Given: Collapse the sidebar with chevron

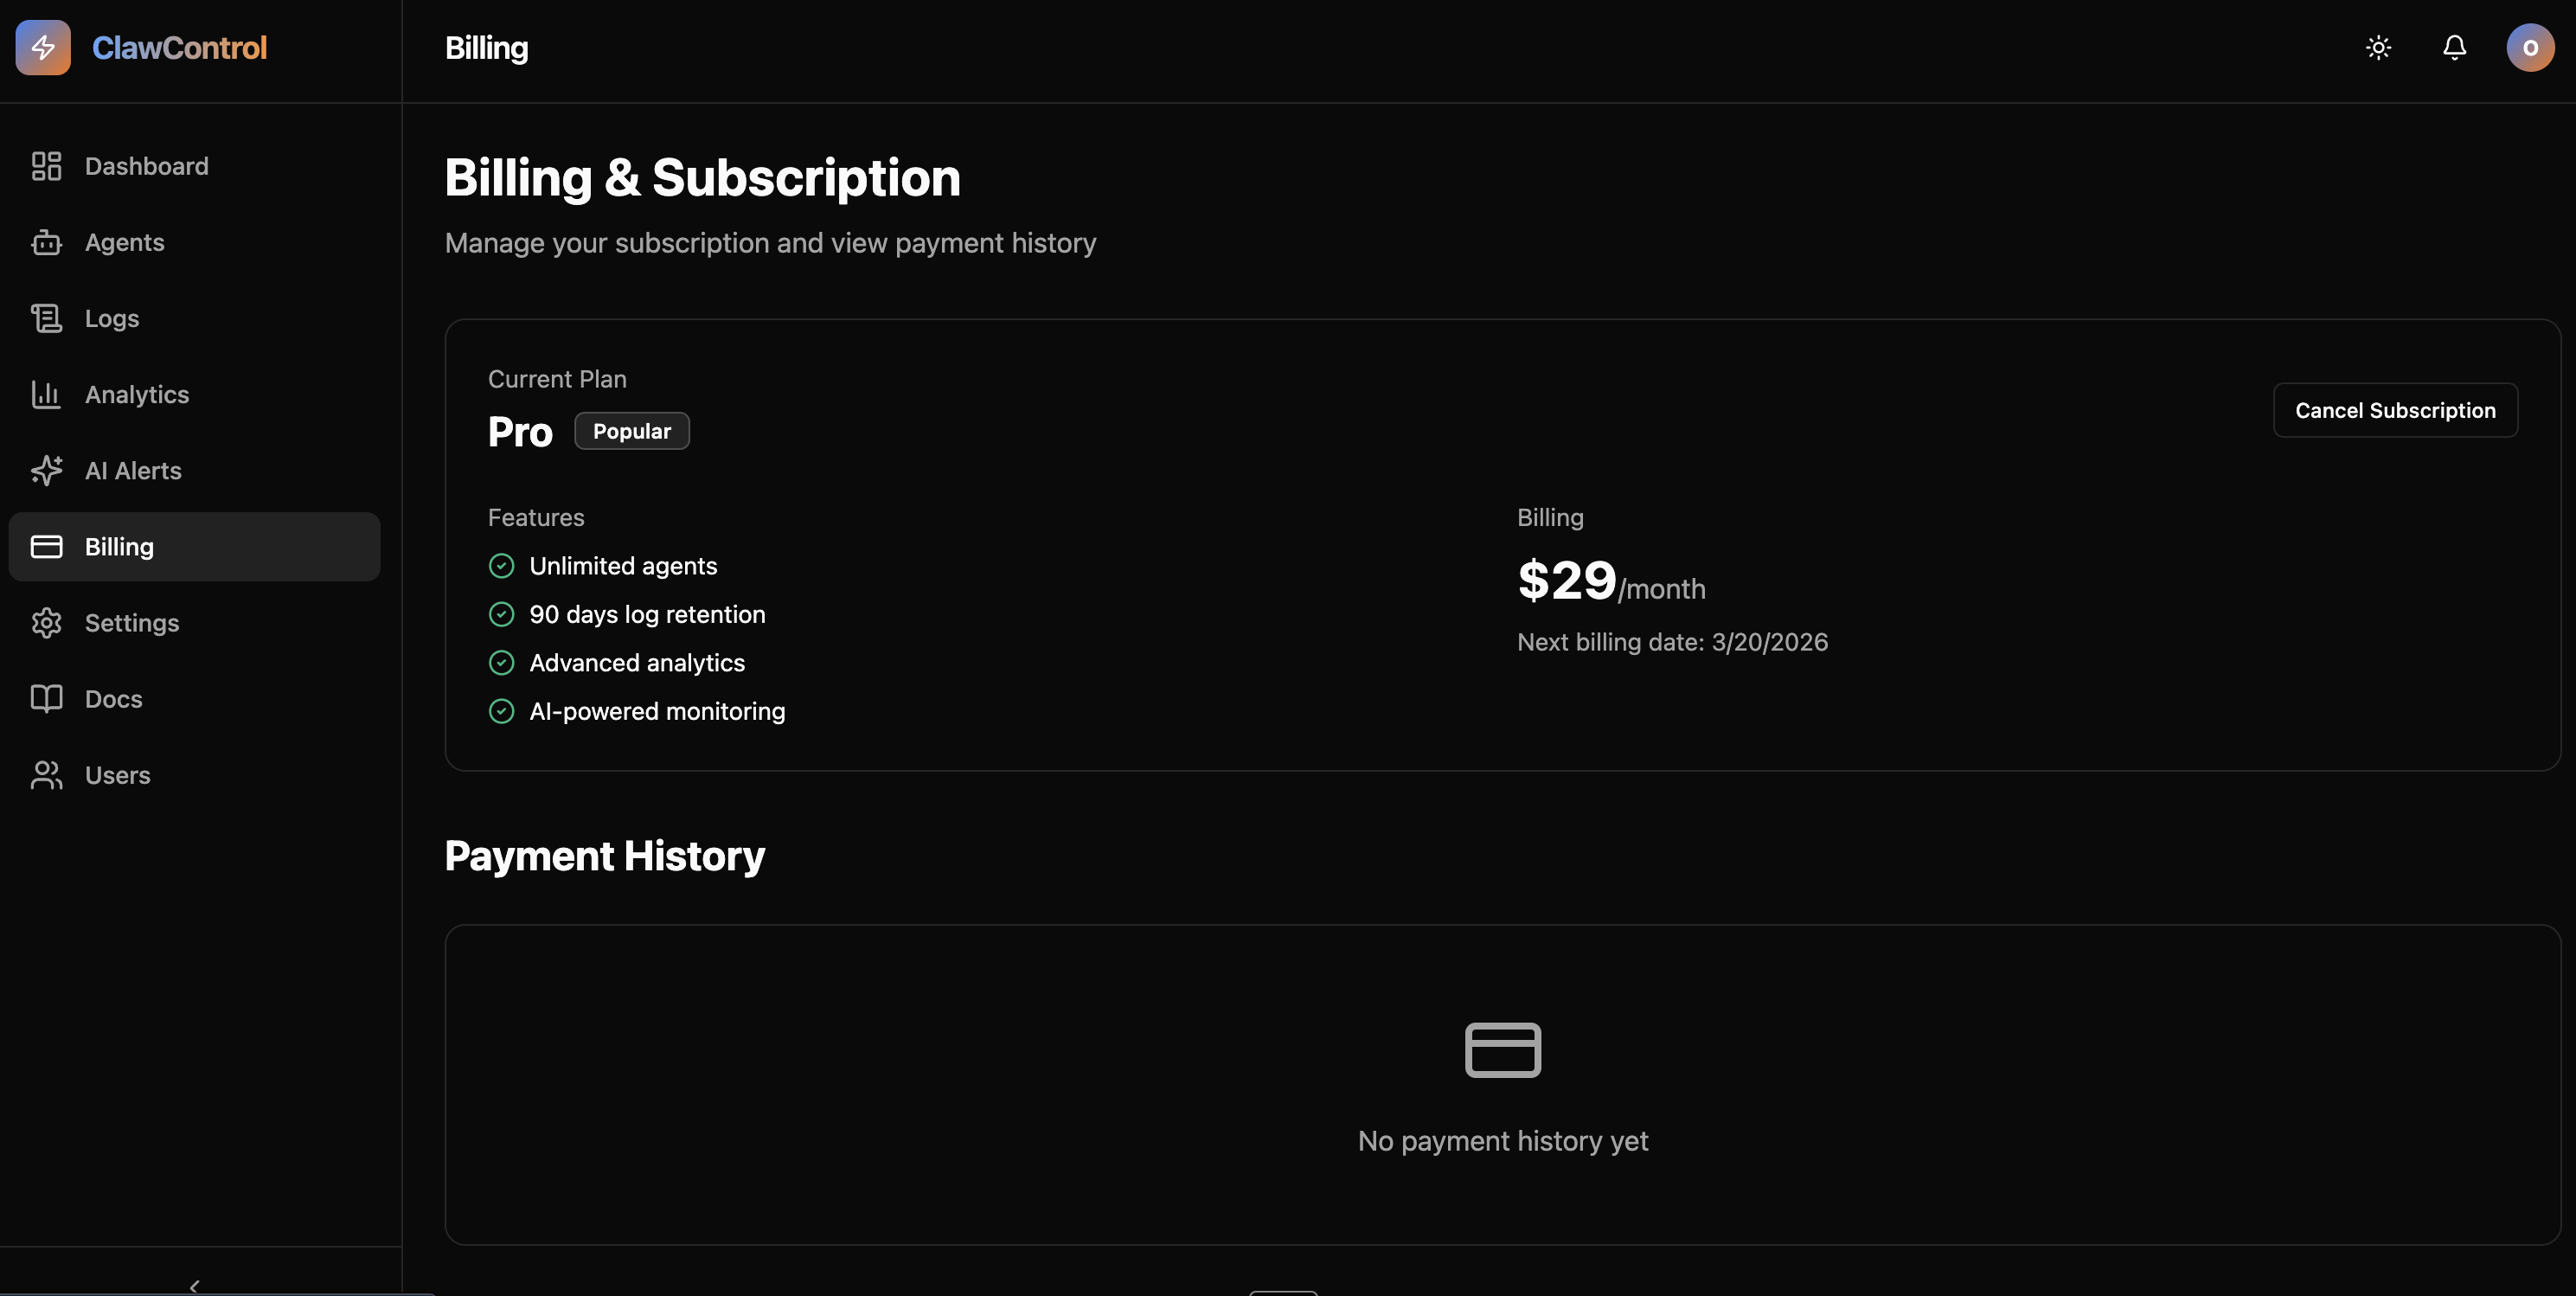Looking at the screenshot, I should 195,1285.
